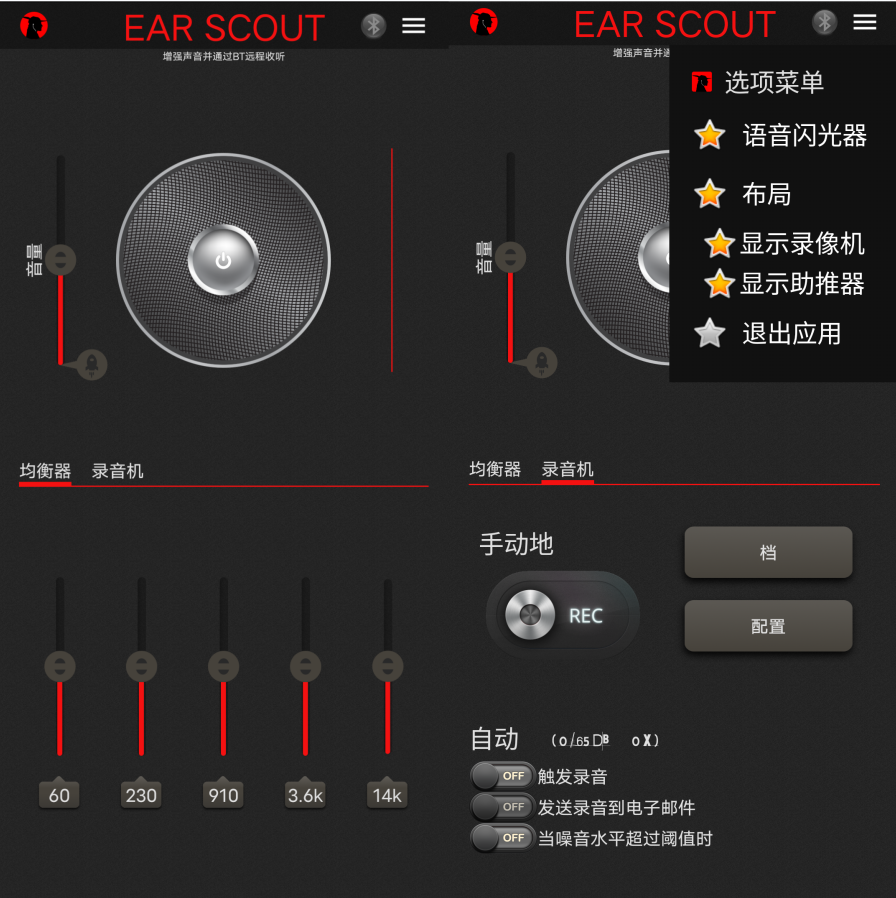Image resolution: width=896 pixels, height=898 pixels.
Task: Click star icon beside 布局
Action: pos(710,194)
